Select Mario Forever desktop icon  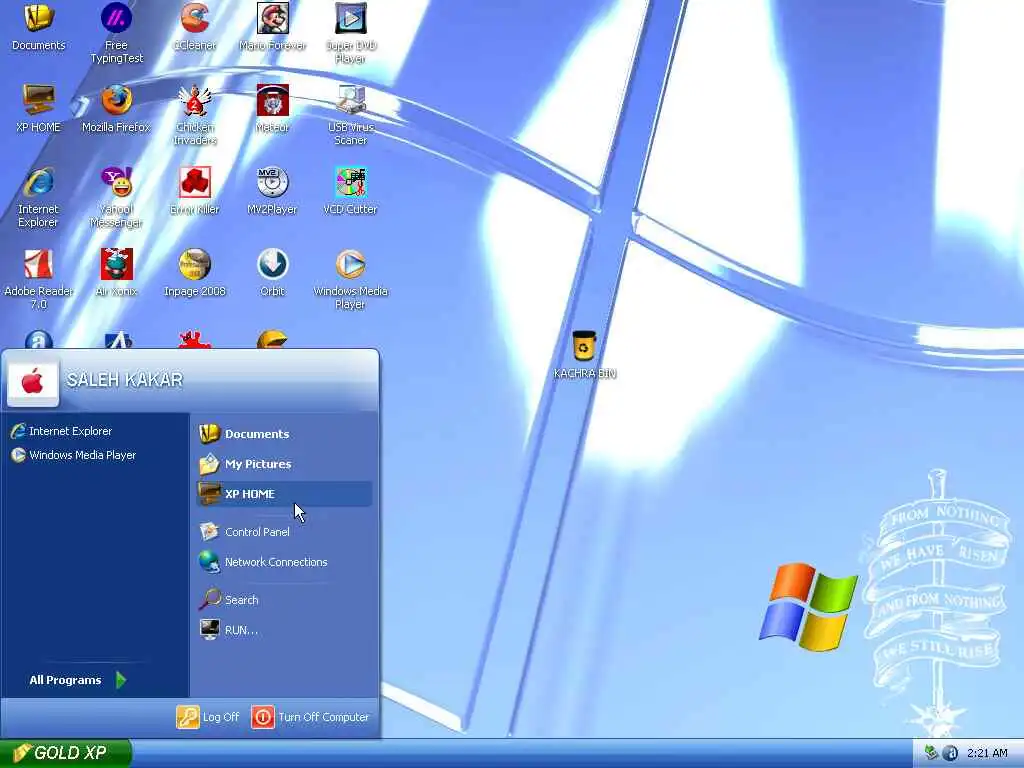[272, 26]
